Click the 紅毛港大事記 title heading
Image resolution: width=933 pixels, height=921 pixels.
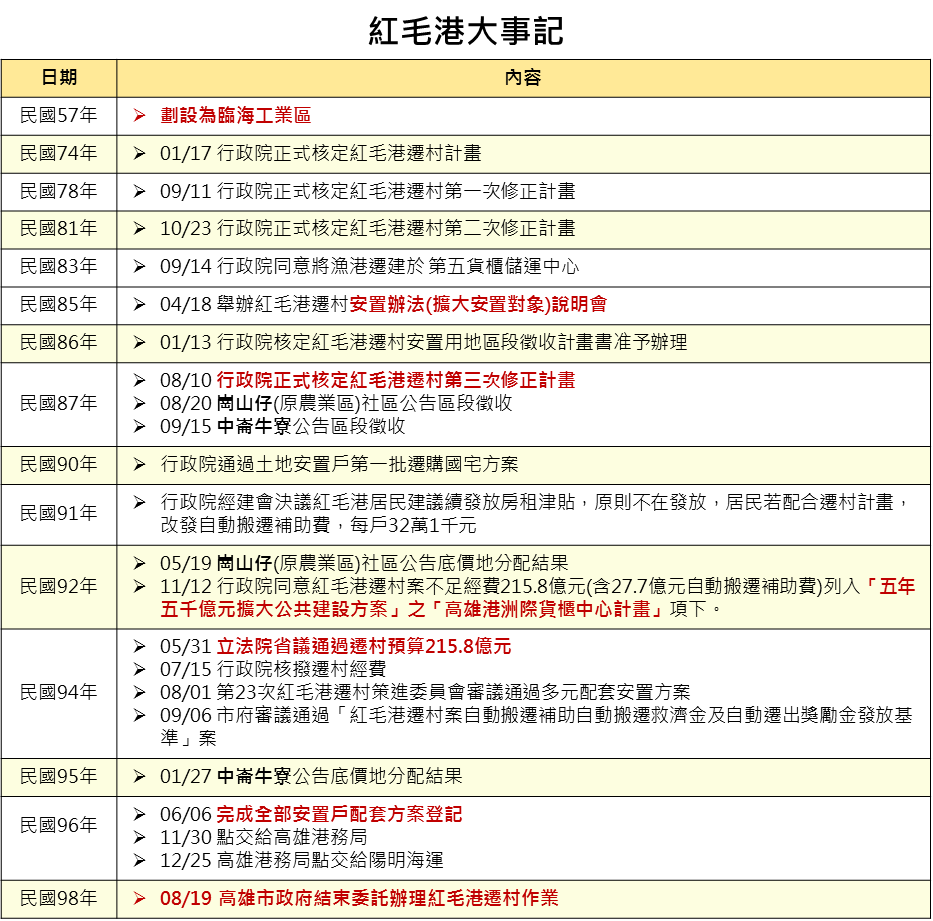click(x=466, y=30)
